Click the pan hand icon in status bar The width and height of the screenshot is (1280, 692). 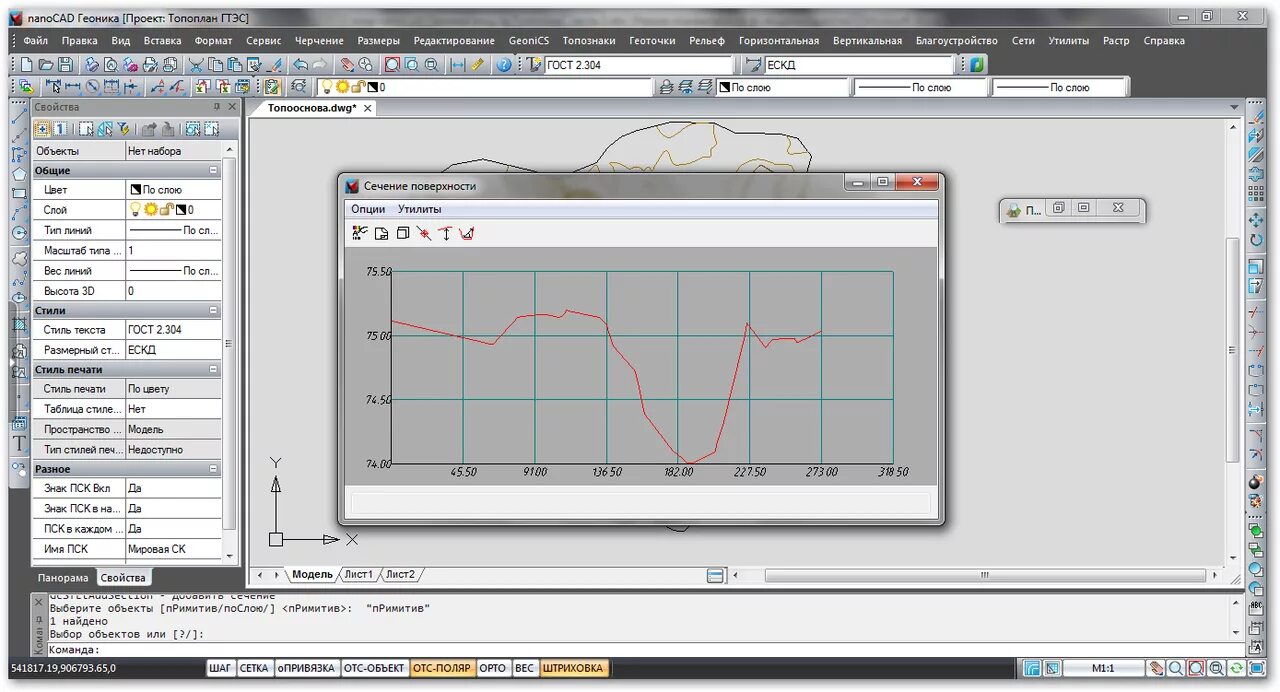pyautogui.click(x=1157, y=668)
